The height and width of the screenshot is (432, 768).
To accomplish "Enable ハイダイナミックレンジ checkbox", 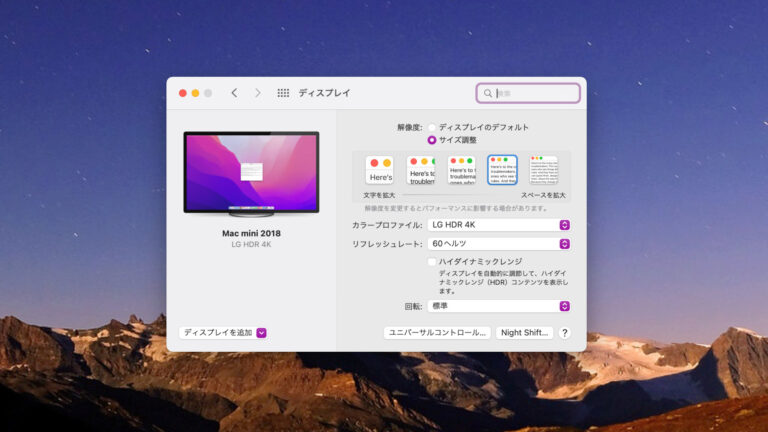I will [432, 262].
